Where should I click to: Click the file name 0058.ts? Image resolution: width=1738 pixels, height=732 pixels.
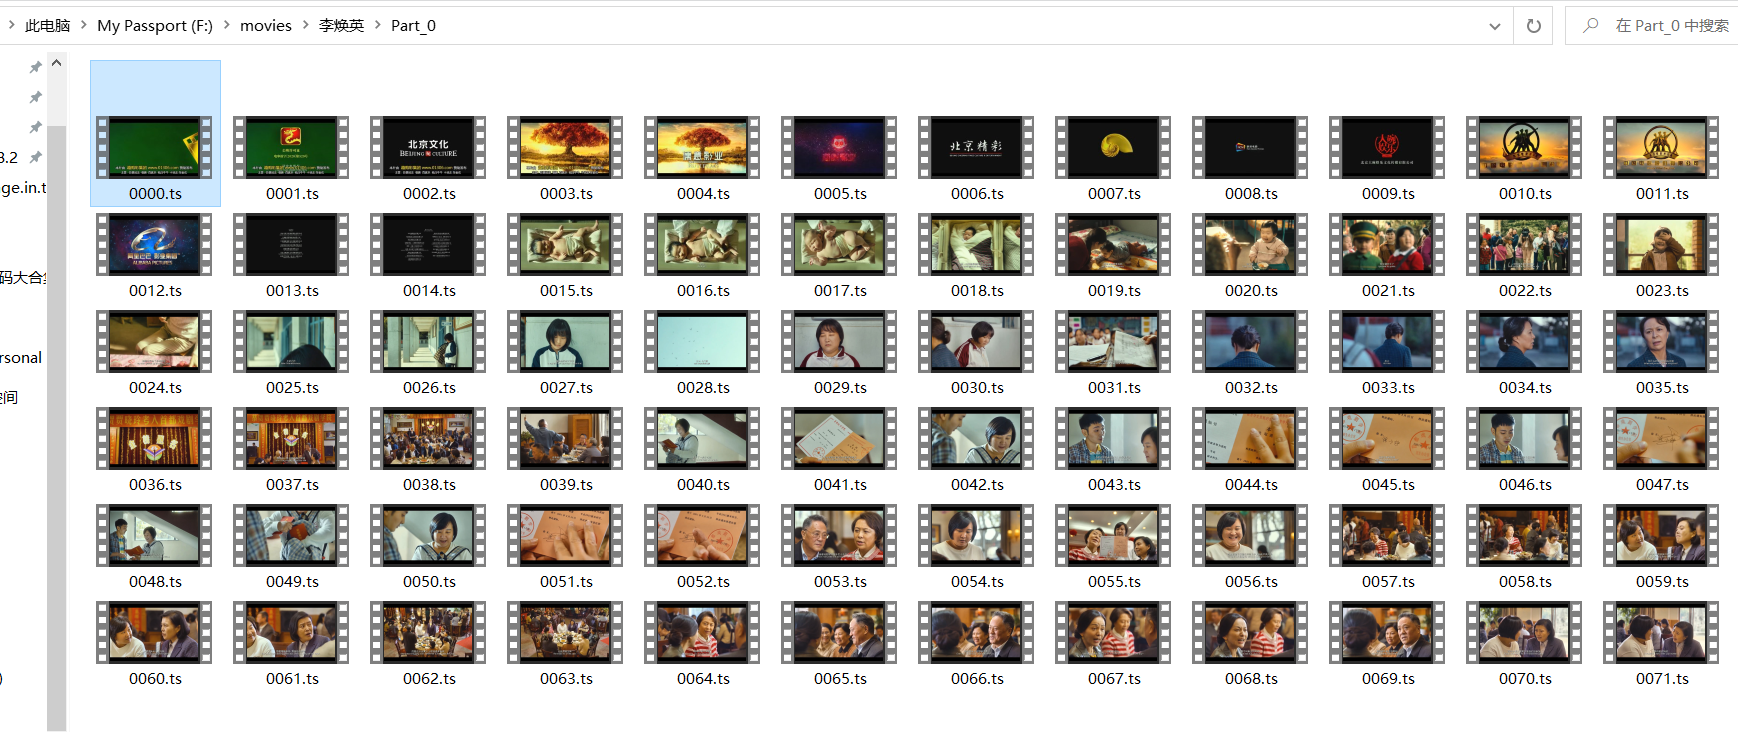pos(1525,582)
